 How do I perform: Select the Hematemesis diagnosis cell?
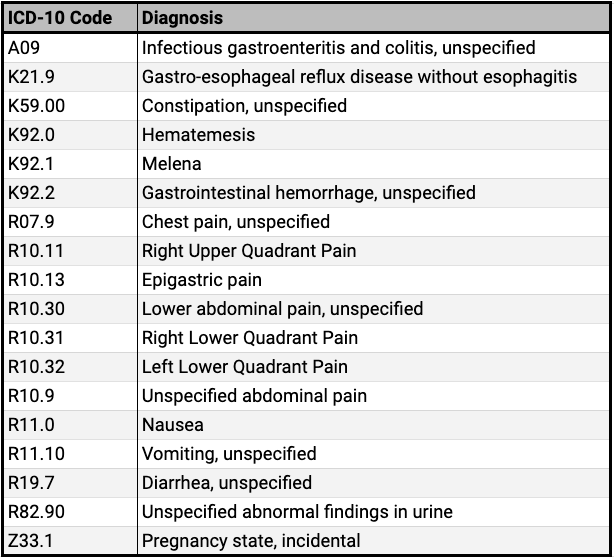[374, 135]
